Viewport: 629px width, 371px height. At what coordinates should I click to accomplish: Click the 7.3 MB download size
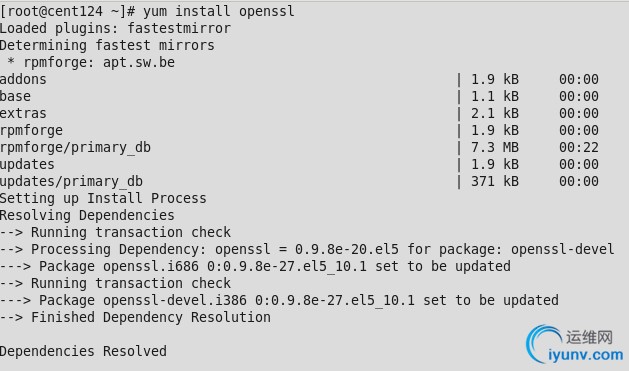point(495,147)
